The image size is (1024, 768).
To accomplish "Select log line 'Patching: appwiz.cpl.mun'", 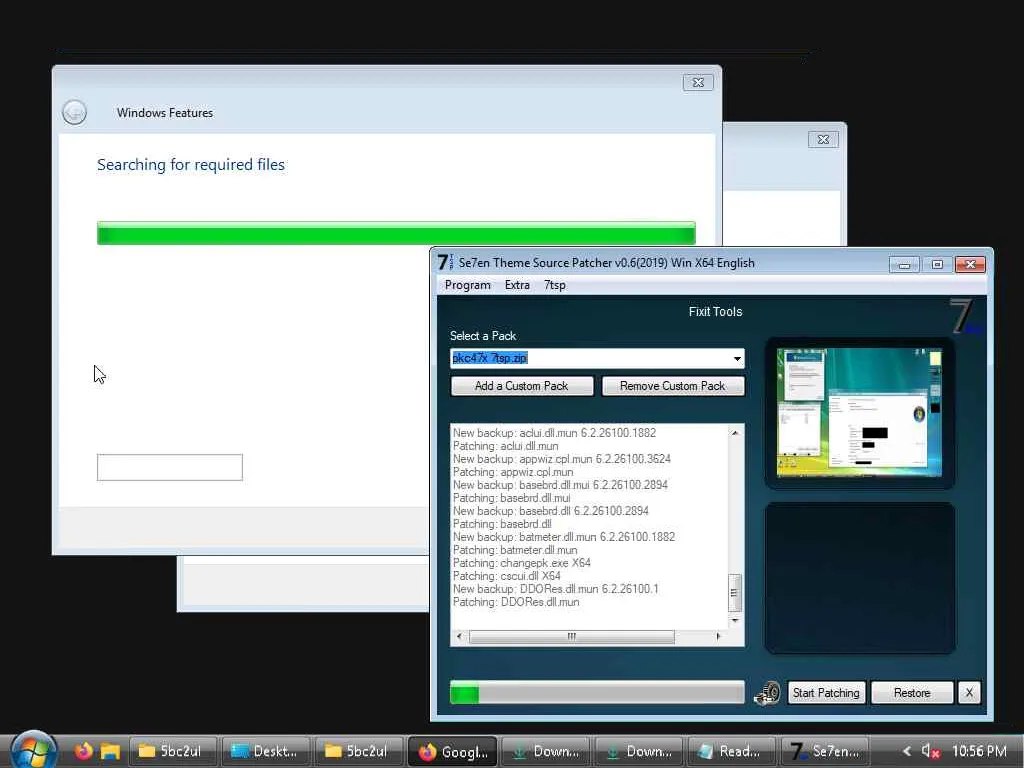I will pos(513,472).
